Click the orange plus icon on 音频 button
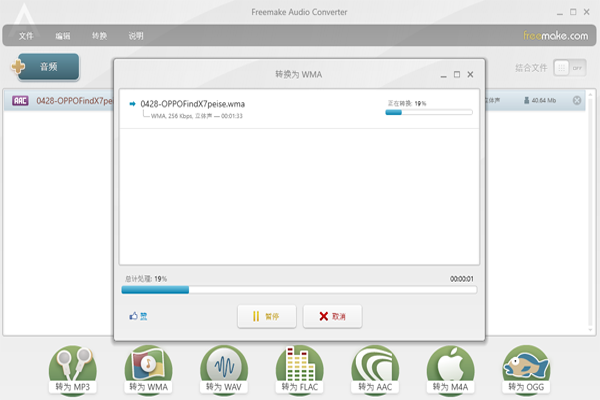The width and height of the screenshot is (600, 400). coord(18,67)
